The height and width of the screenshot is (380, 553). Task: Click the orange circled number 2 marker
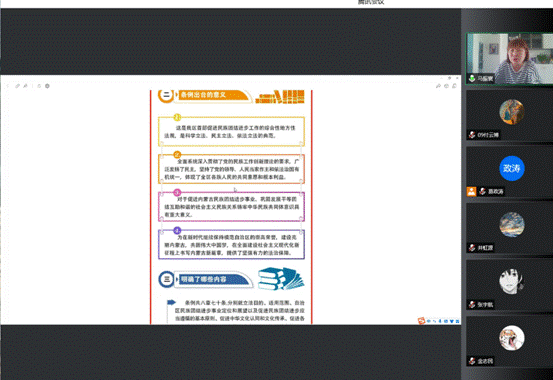(x=177, y=155)
